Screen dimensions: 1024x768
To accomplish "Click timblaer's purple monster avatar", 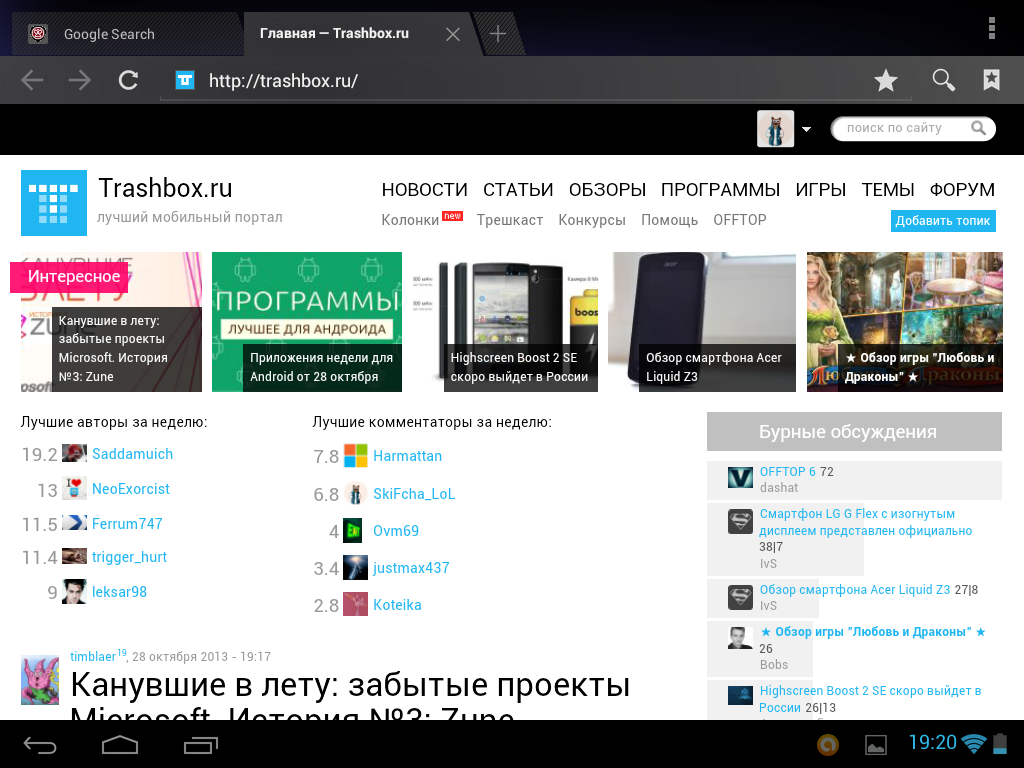I will 40,680.
